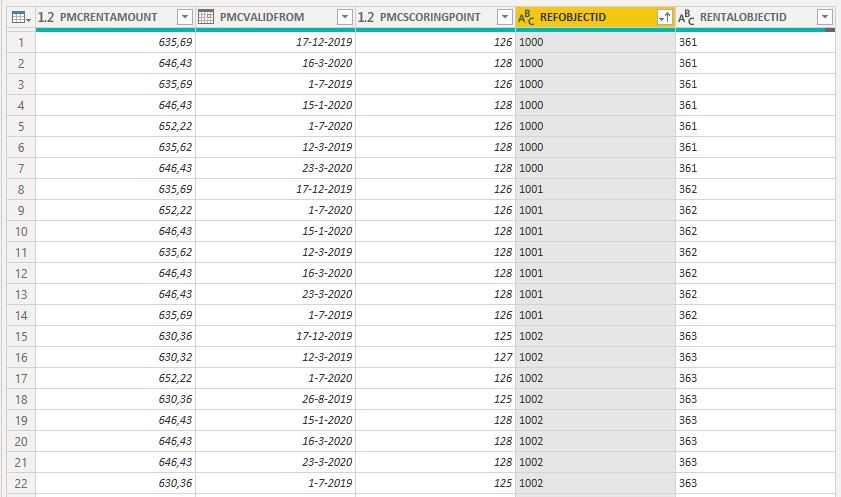Image resolution: width=841 pixels, height=497 pixels.
Task: Click the date type icon of PMCVALIDFROM
Action: point(206,17)
